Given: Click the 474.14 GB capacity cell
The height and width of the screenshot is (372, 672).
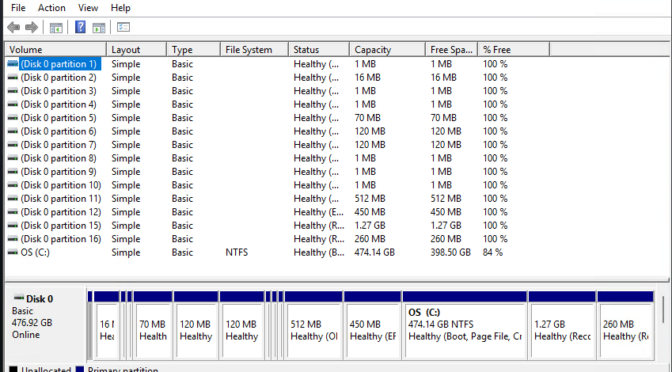Looking at the screenshot, I should click(x=375, y=252).
